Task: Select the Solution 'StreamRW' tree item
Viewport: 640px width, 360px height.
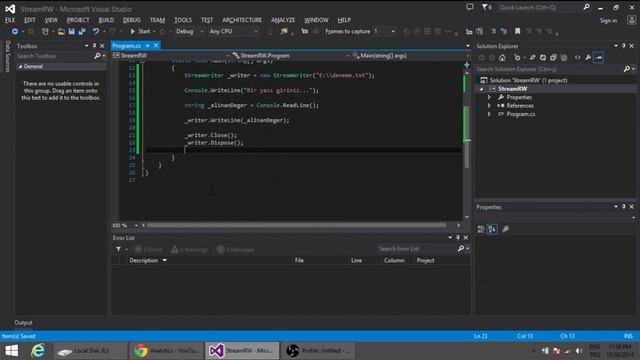Action: pyautogui.click(x=528, y=80)
